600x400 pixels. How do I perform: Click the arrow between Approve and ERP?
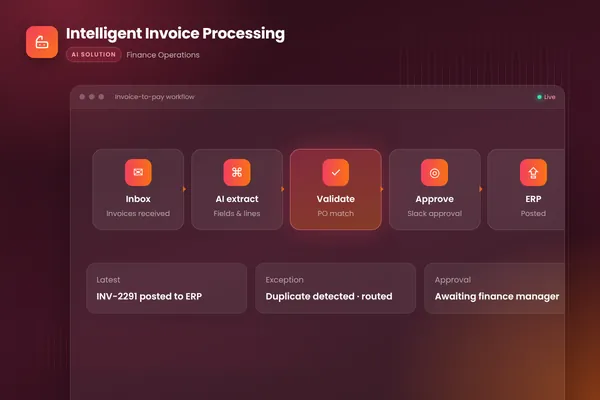(481, 189)
